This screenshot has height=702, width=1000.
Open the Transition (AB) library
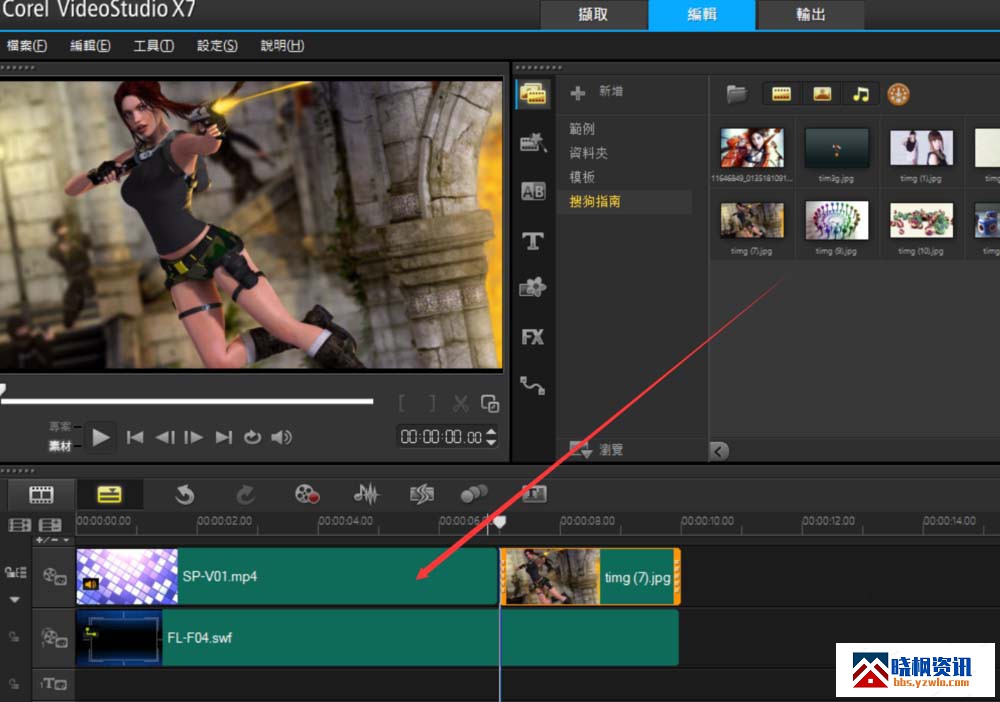coord(533,191)
